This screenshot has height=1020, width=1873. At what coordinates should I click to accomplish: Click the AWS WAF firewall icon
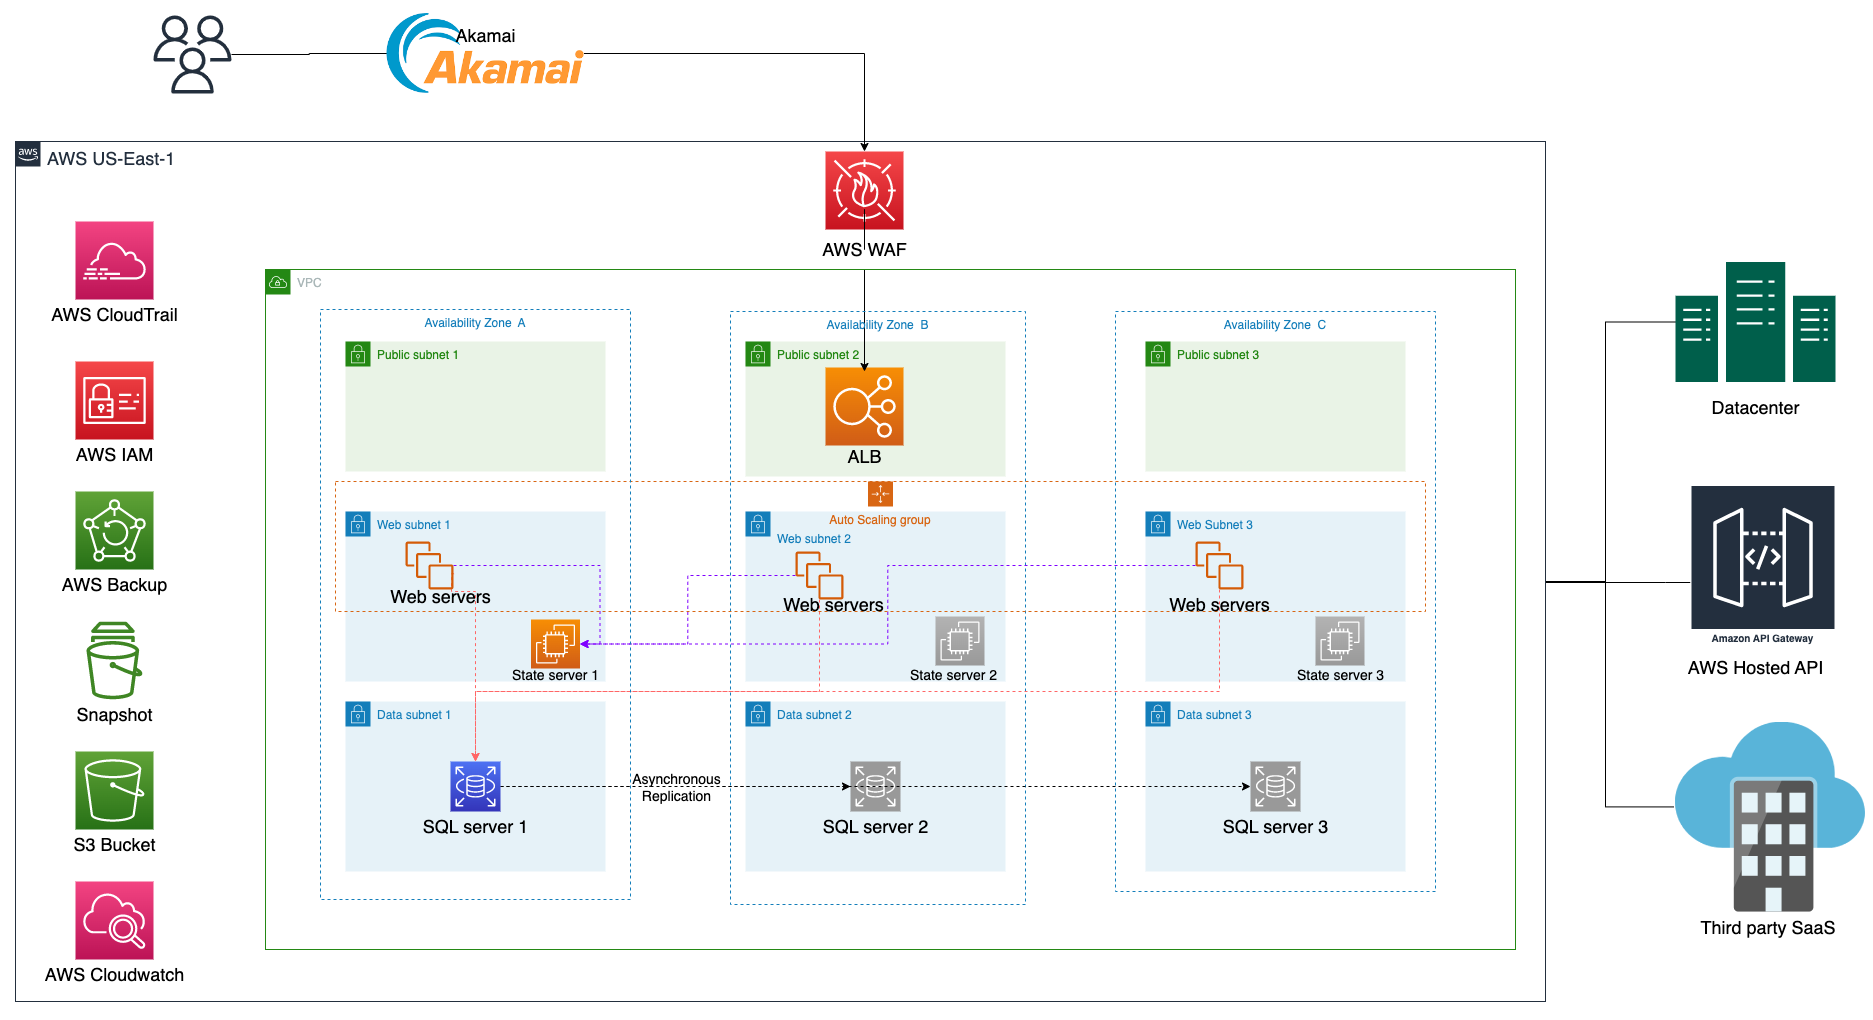864,190
